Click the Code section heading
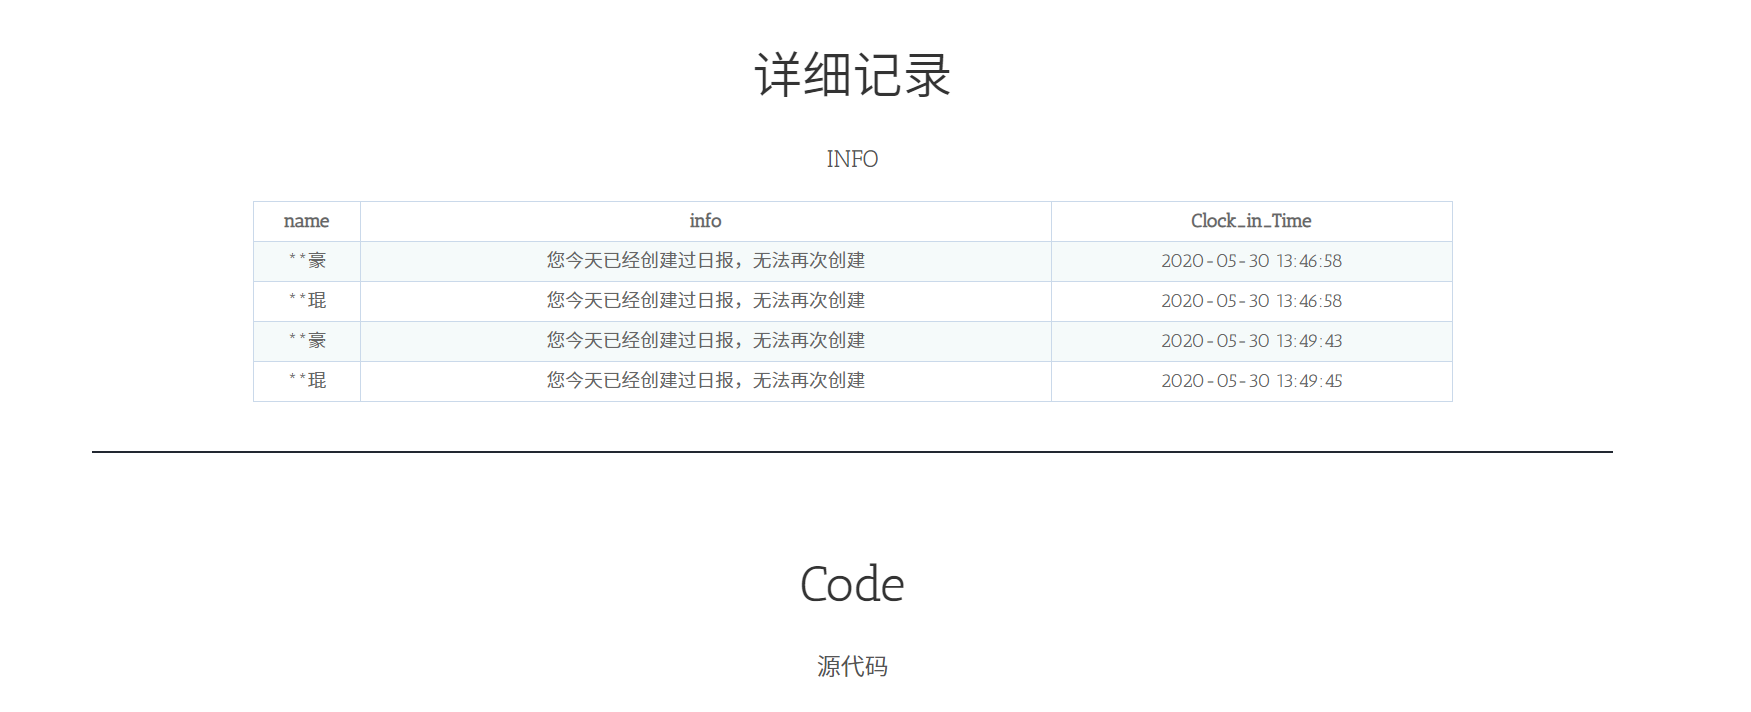 [852, 584]
